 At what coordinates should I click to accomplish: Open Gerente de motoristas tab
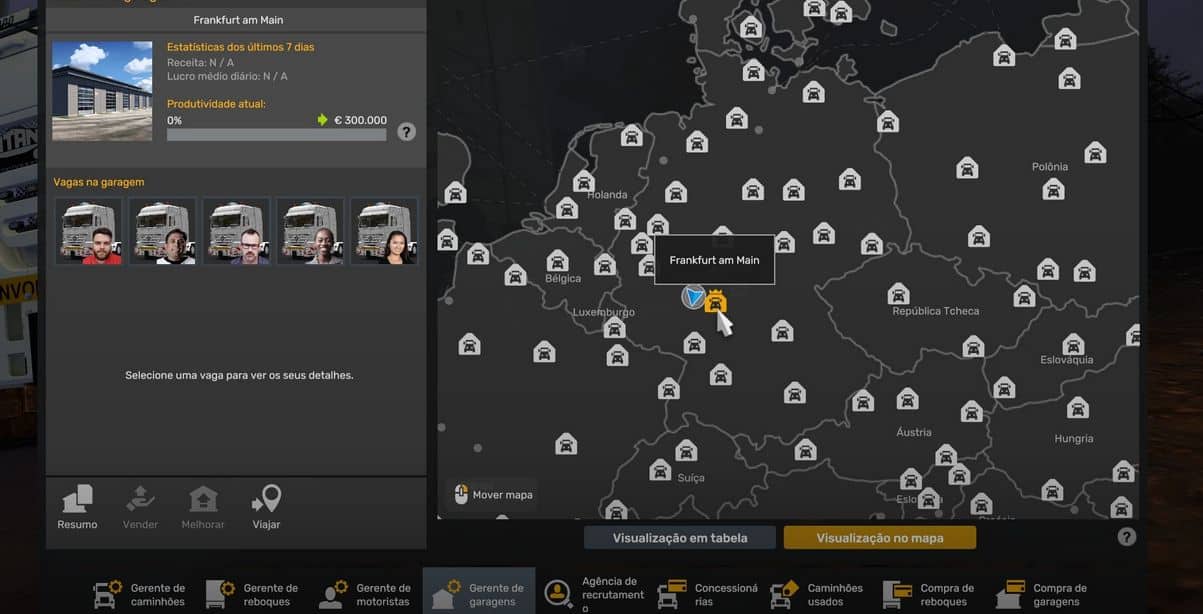pyautogui.click(x=365, y=594)
